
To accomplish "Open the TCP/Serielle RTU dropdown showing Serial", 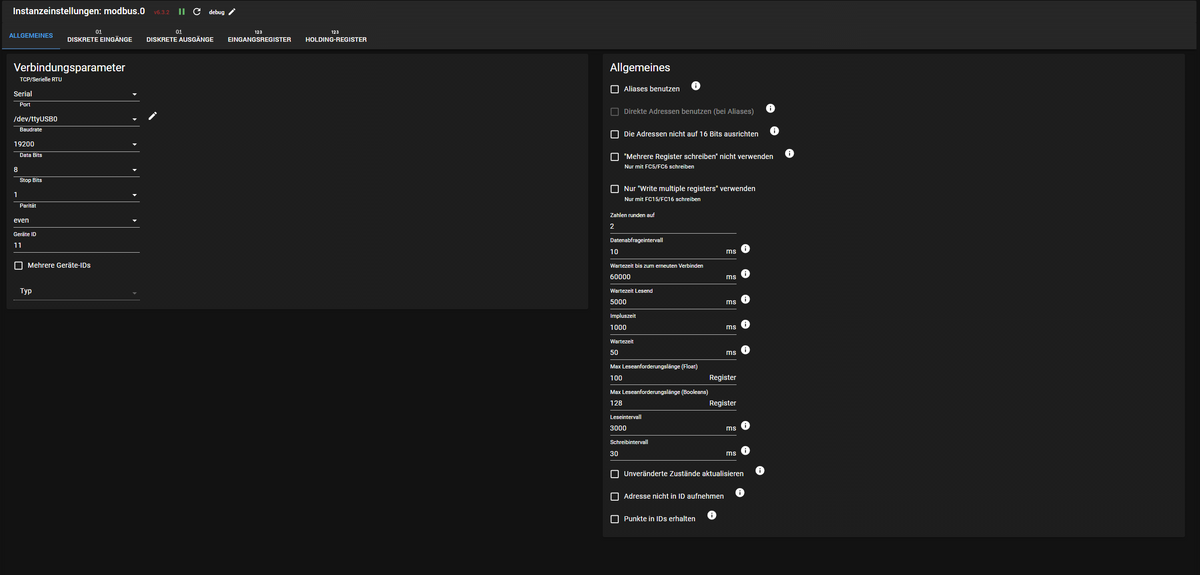I will tap(76, 94).
